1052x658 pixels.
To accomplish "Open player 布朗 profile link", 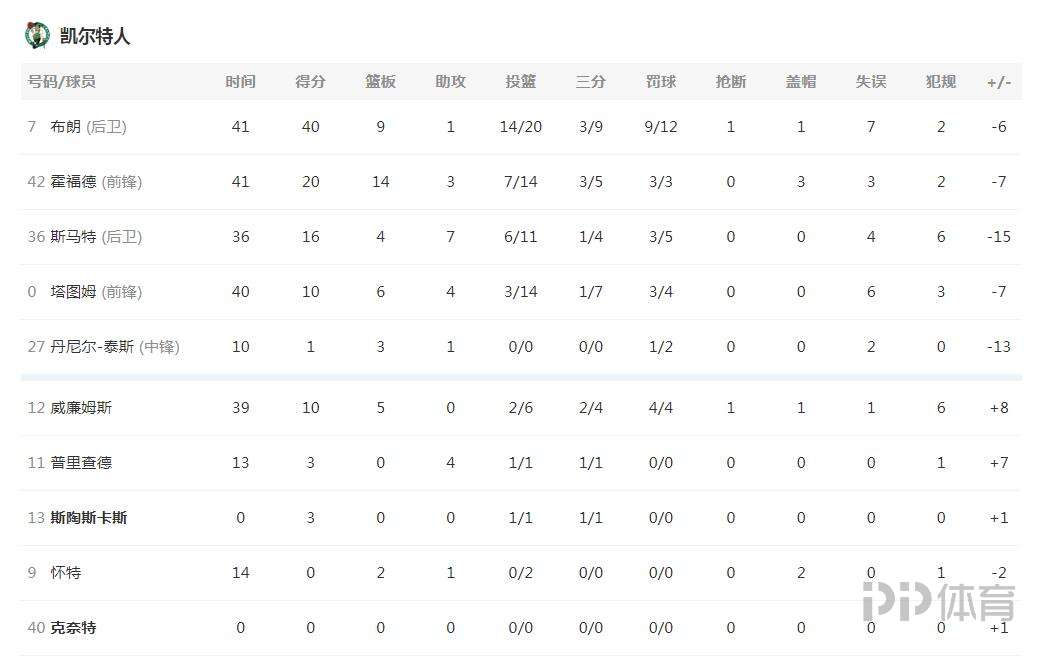I will click(66, 127).
